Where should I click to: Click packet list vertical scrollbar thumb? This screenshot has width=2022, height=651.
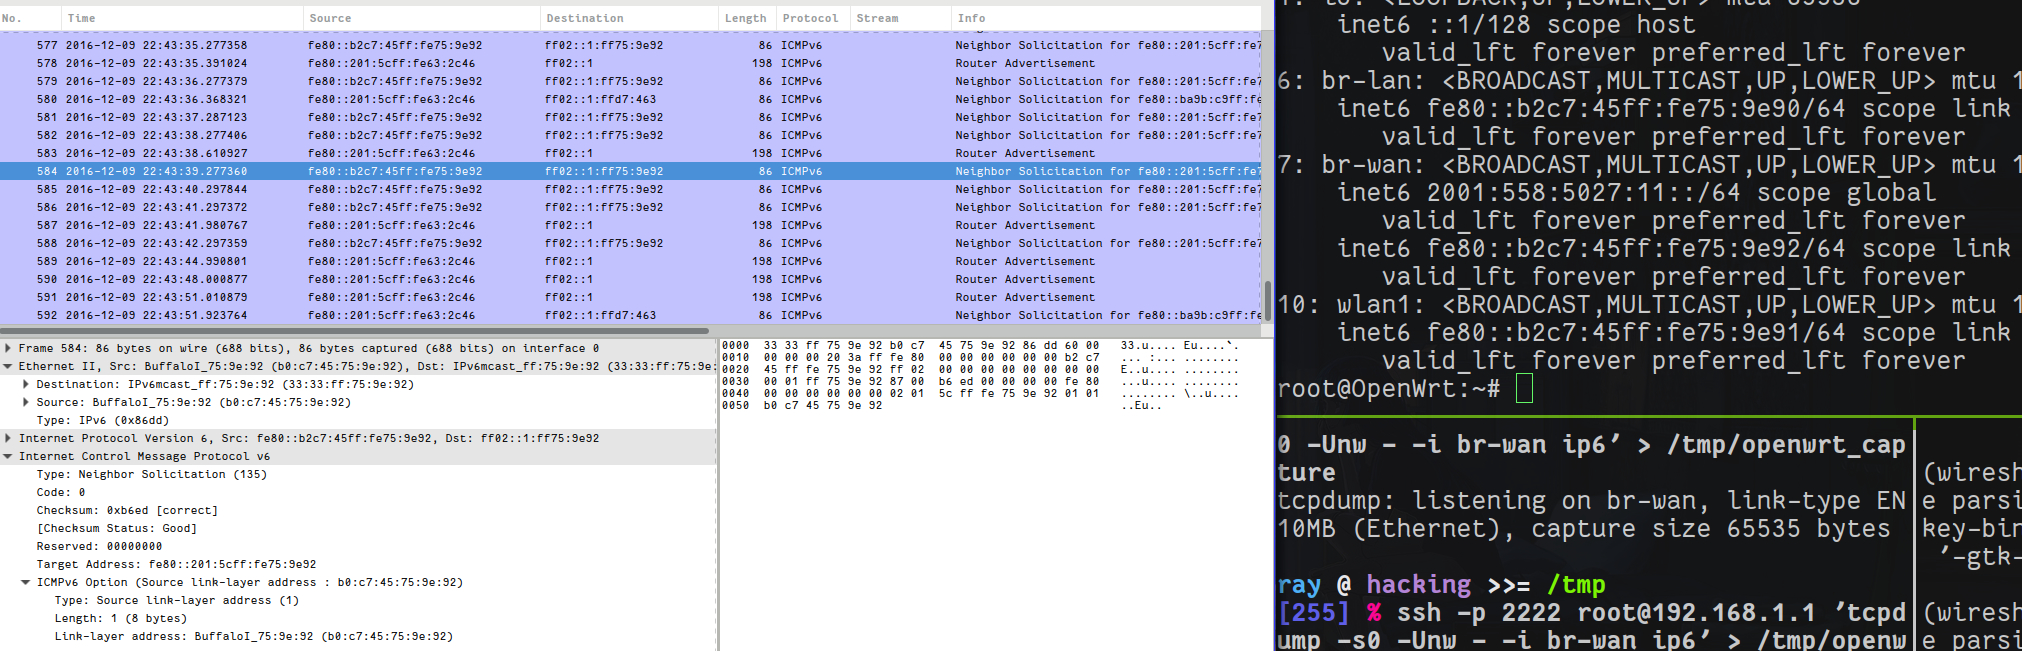[x=1268, y=300]
